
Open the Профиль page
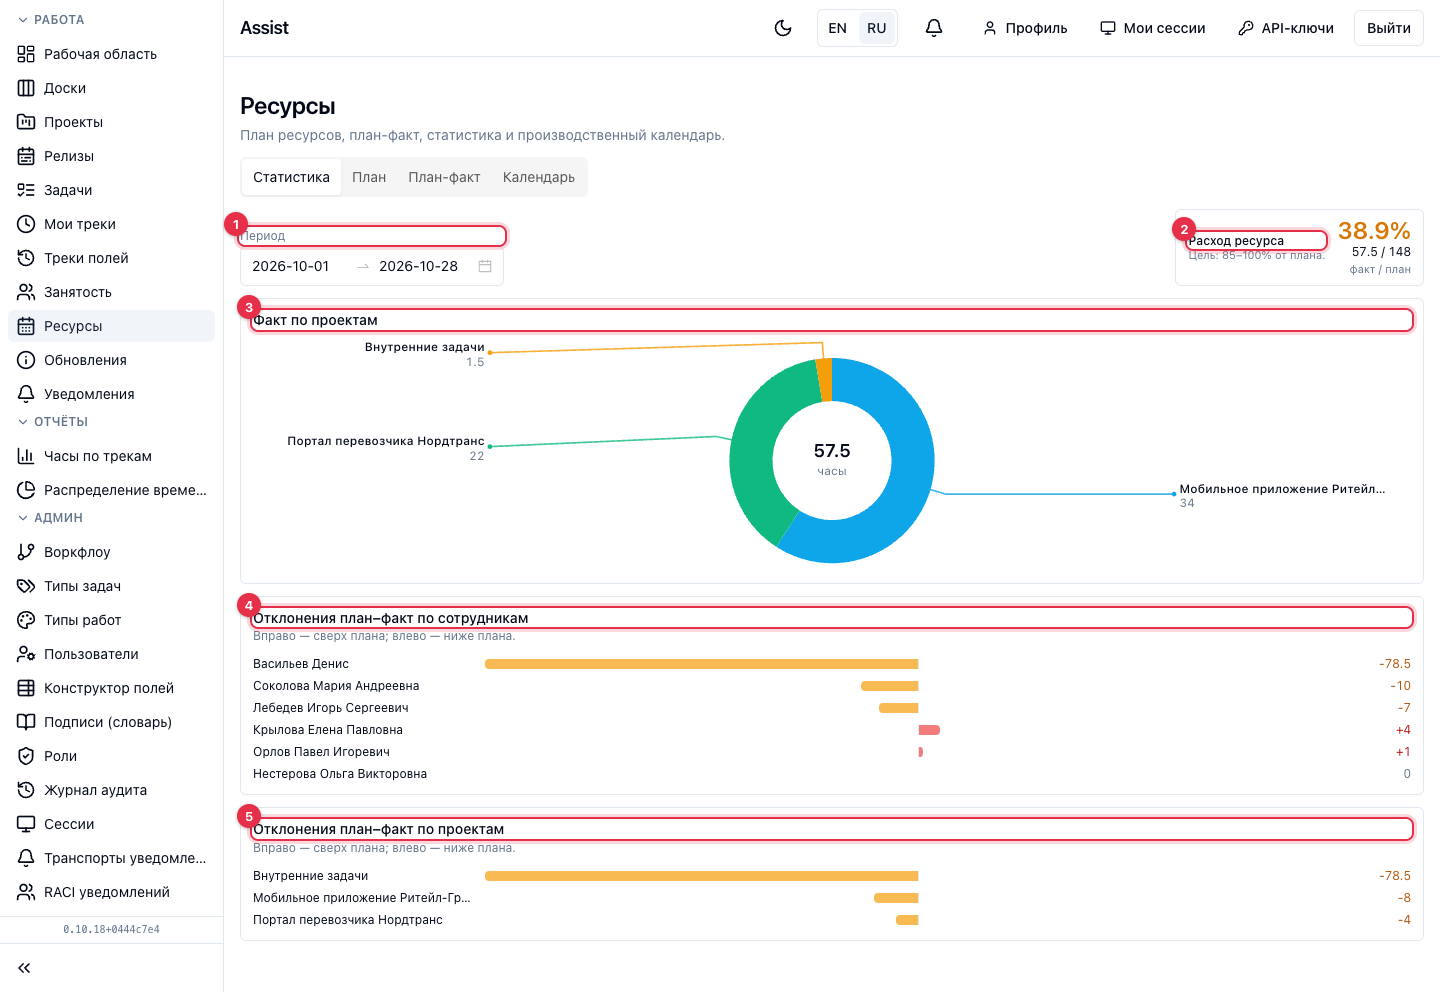(x=1025, y=28)
